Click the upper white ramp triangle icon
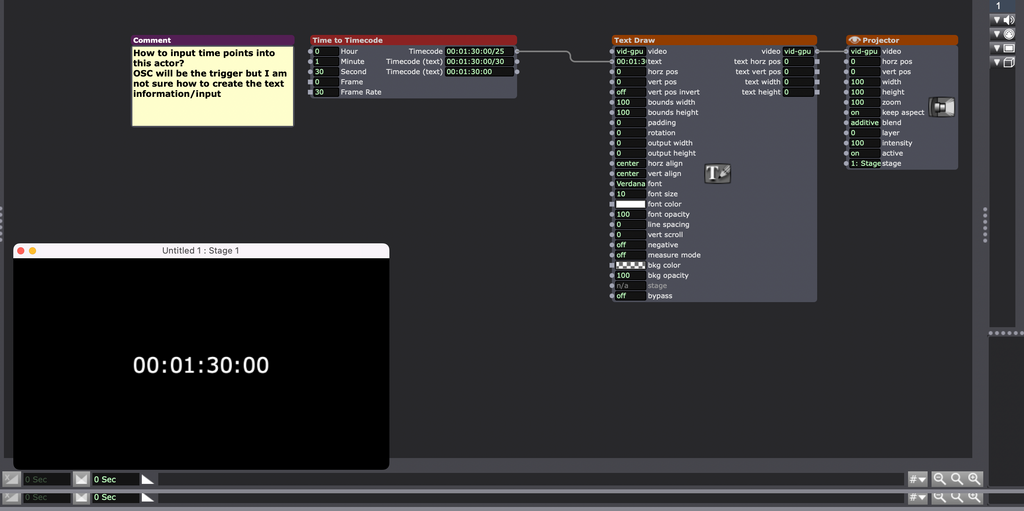1024x511 pixels. click(148, 479)
